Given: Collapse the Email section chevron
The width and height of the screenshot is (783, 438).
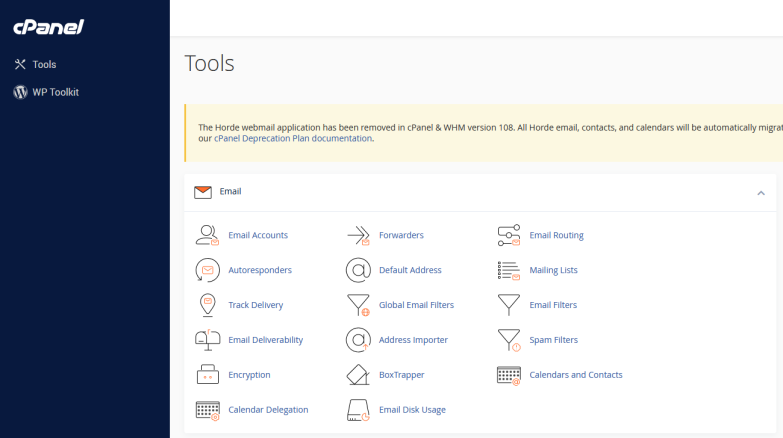Looking at the screenshot, I should [x=760, y=192].
